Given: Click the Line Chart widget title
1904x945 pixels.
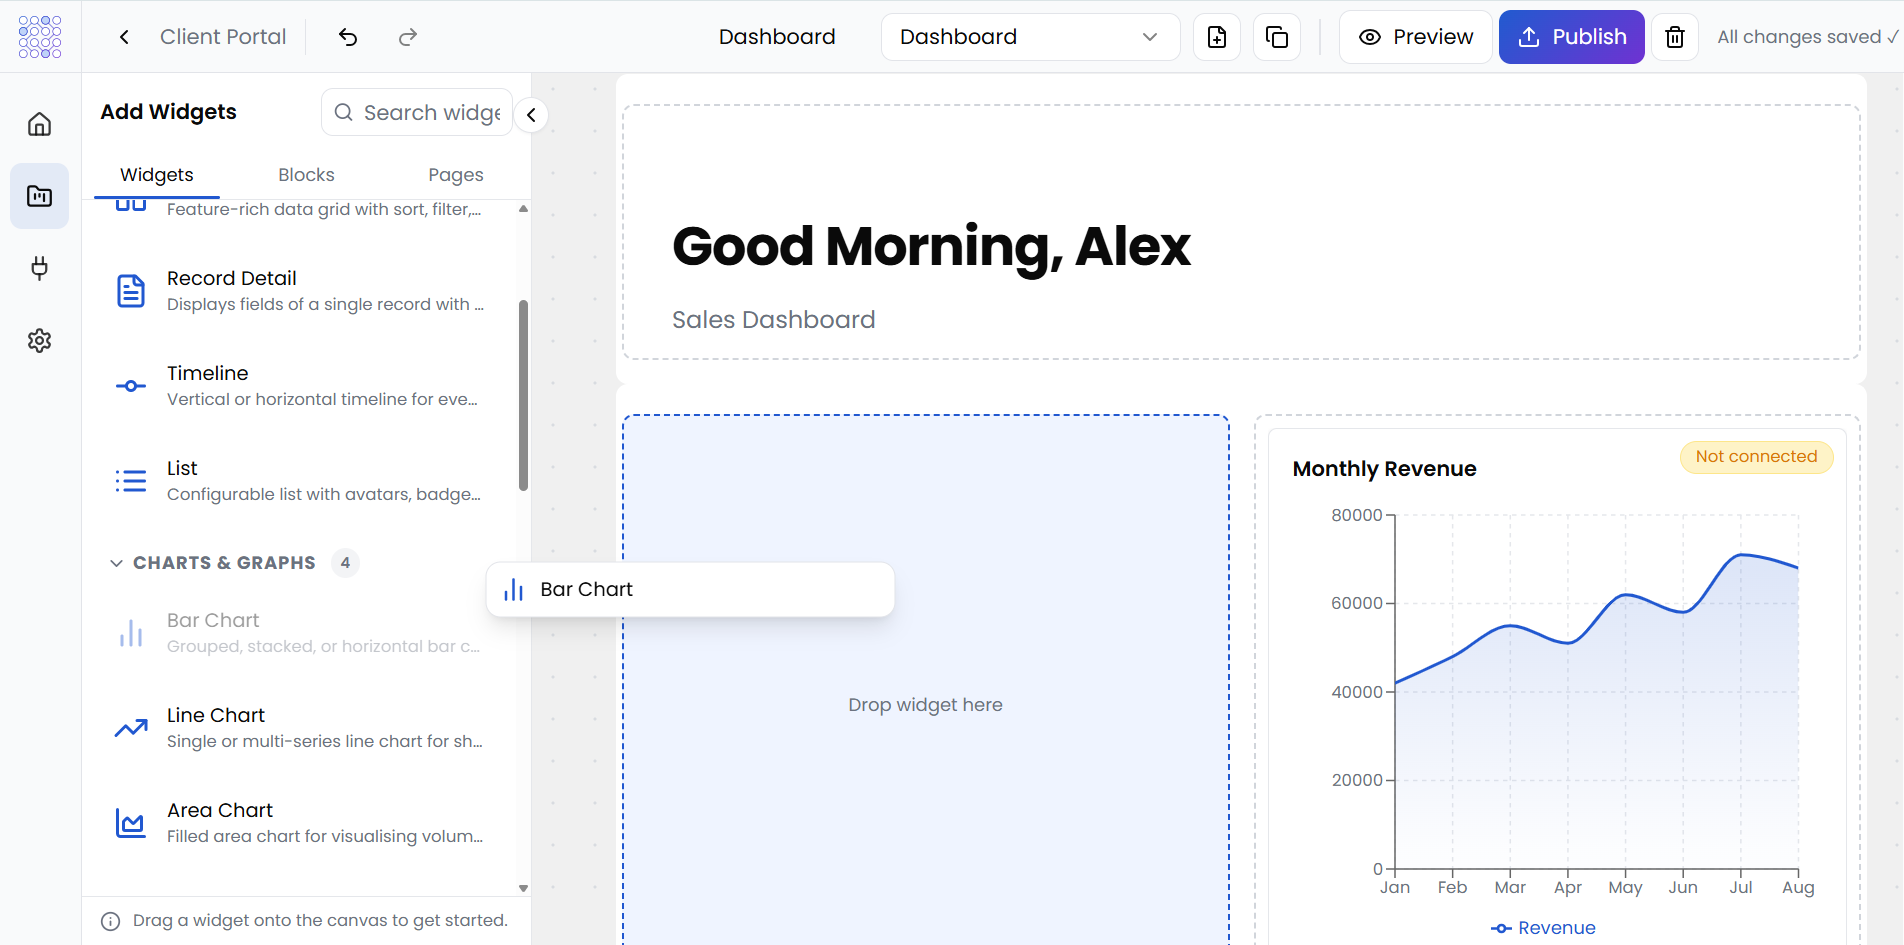Looking at the screenshot, I should click(216, 715).
